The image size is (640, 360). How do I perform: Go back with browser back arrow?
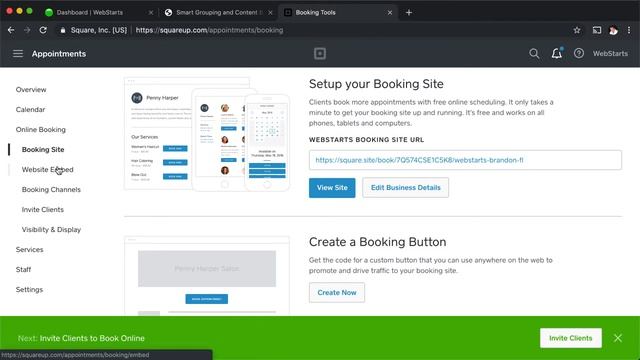click(11, 30)
